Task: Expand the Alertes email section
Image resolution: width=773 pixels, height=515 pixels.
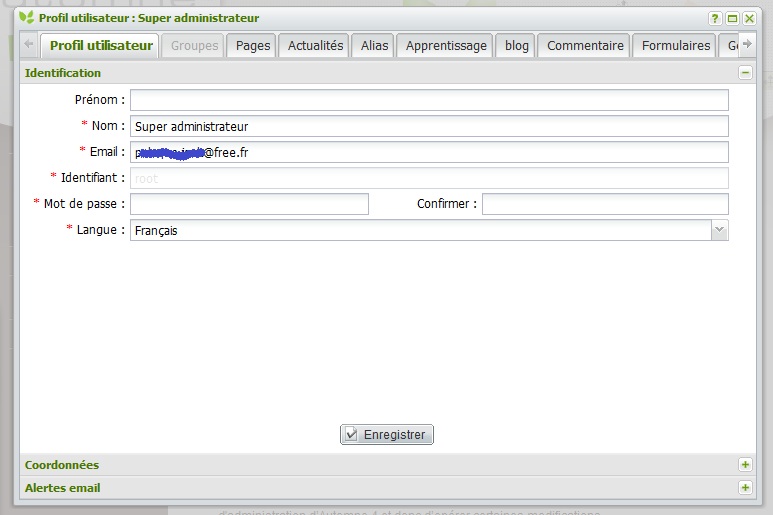Action: [x=744, y=488]
